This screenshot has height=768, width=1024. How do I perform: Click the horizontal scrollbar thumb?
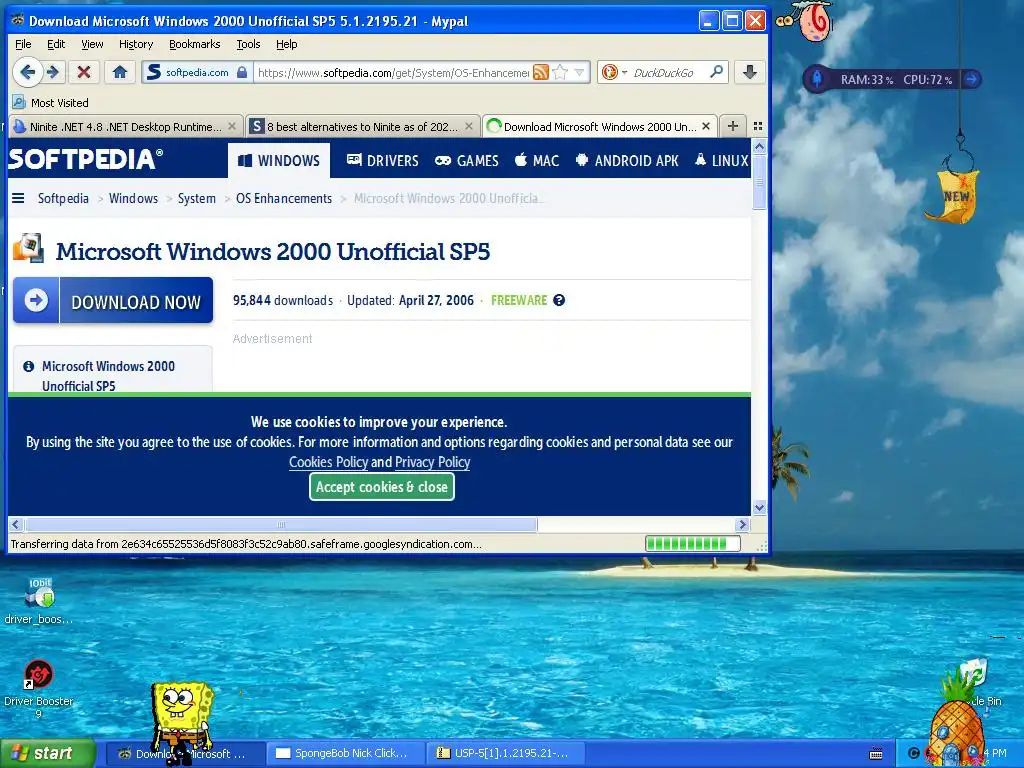pyautogui.click(x=281, y=524)
